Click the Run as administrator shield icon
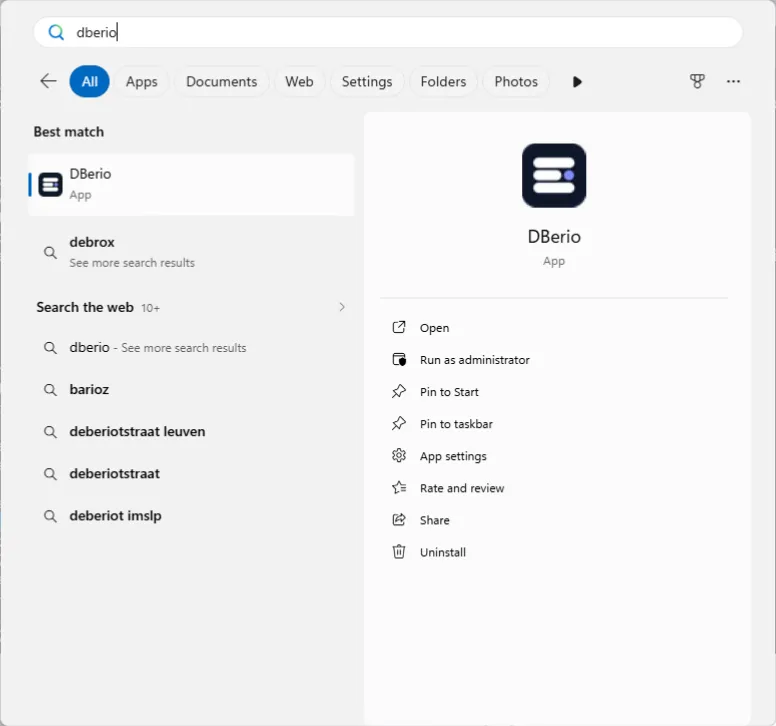Screen dimensions: 776x726 [399, 359]
